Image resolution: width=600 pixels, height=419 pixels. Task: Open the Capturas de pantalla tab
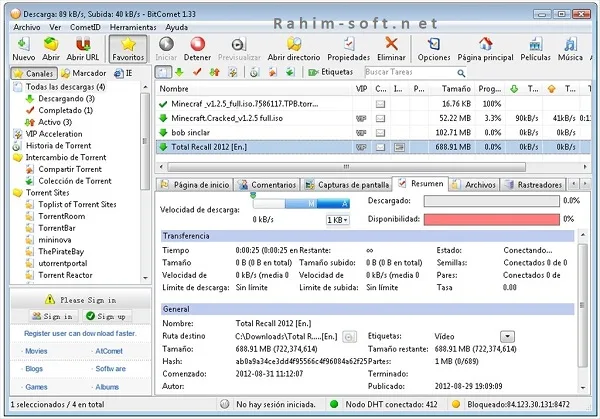(x=346, y=185)
